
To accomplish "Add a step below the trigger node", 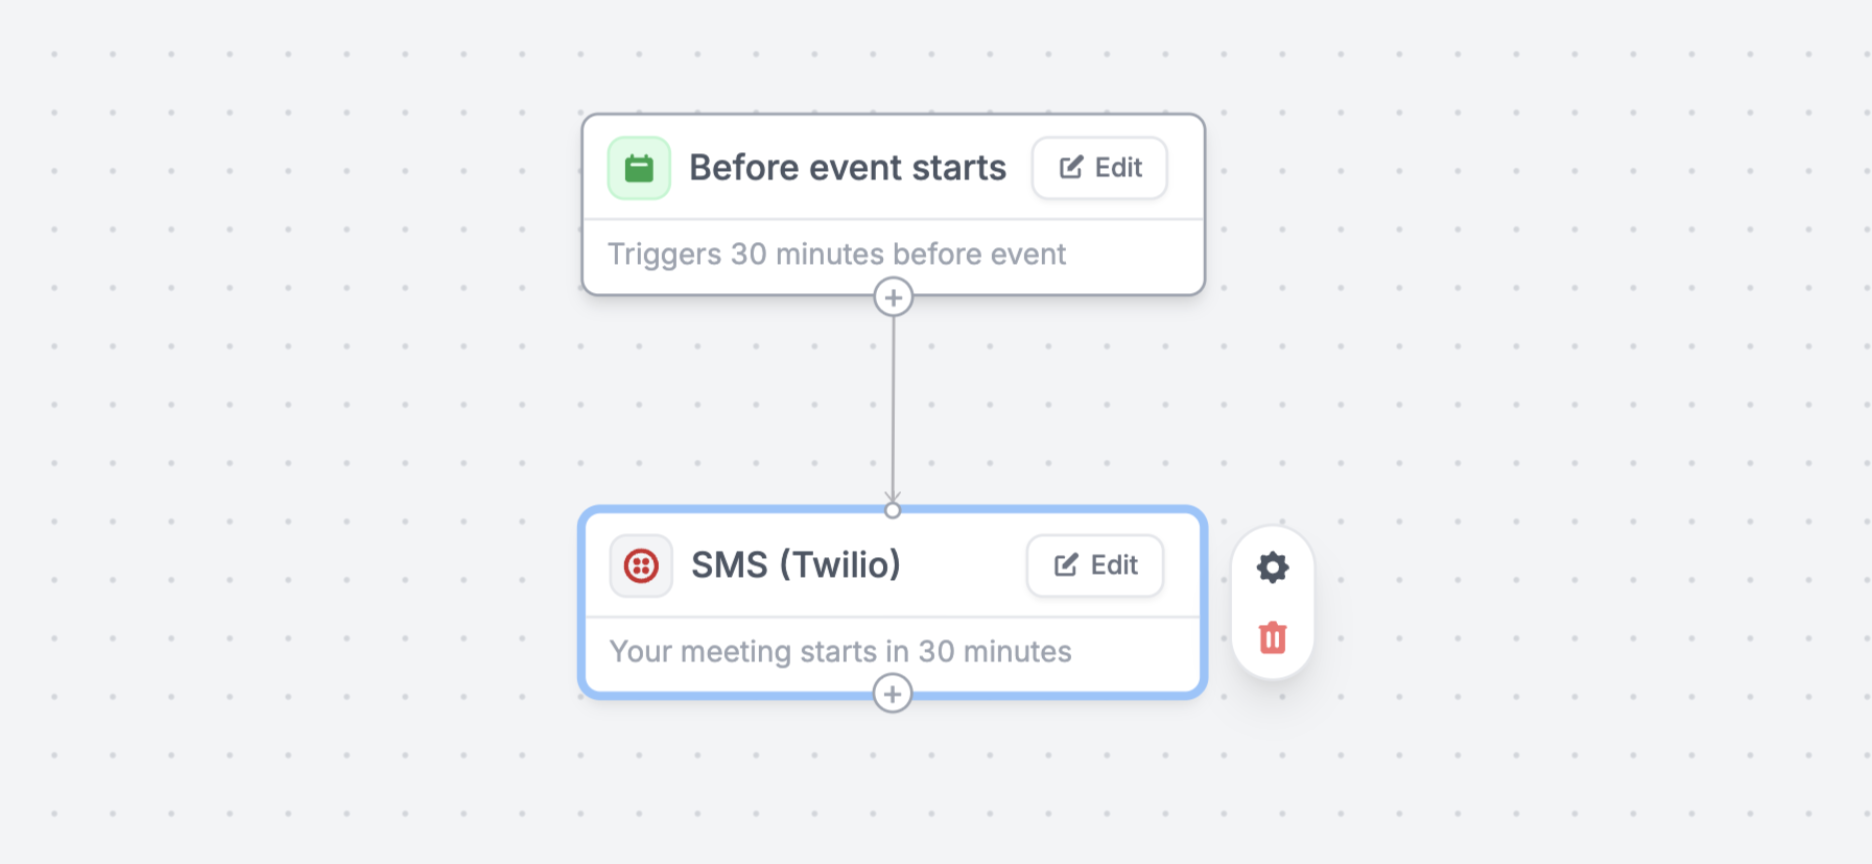I will tap(893, 297).
